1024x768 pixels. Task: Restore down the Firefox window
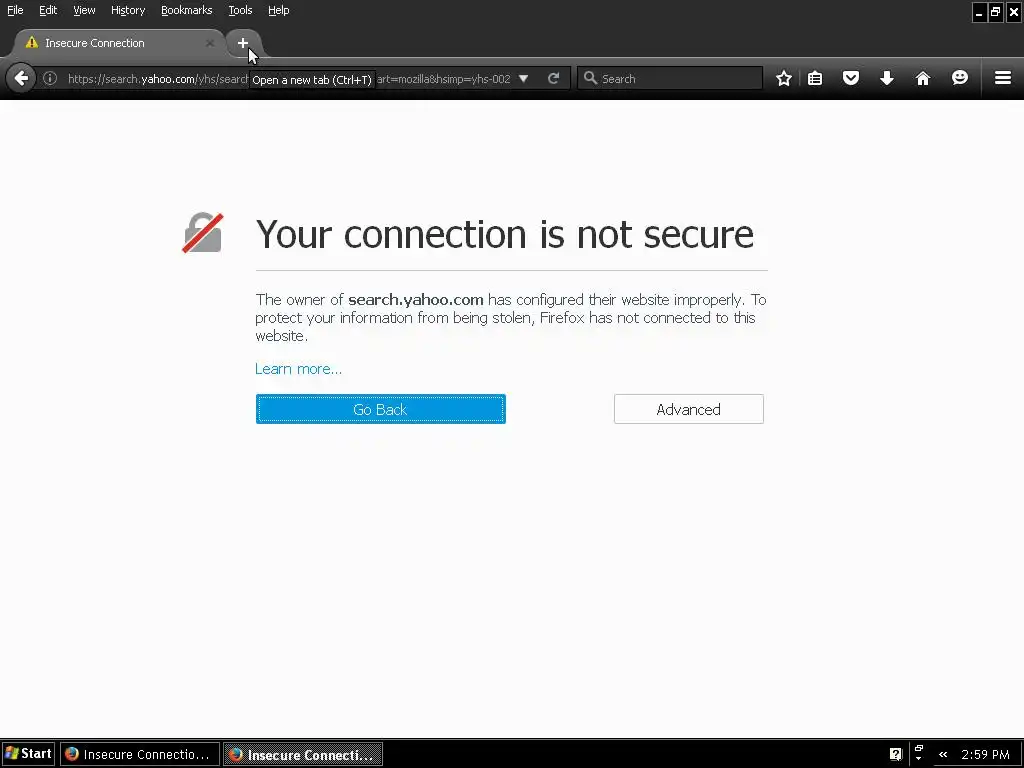pos(995,12)
